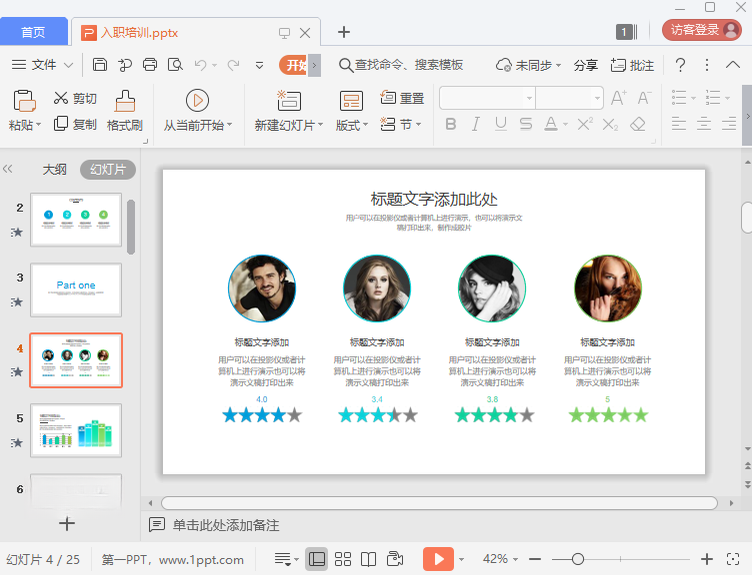The width and height of the screenshot is (752, 575).
Task: Click the Paste clipboard icon
Action: (24, 101)
